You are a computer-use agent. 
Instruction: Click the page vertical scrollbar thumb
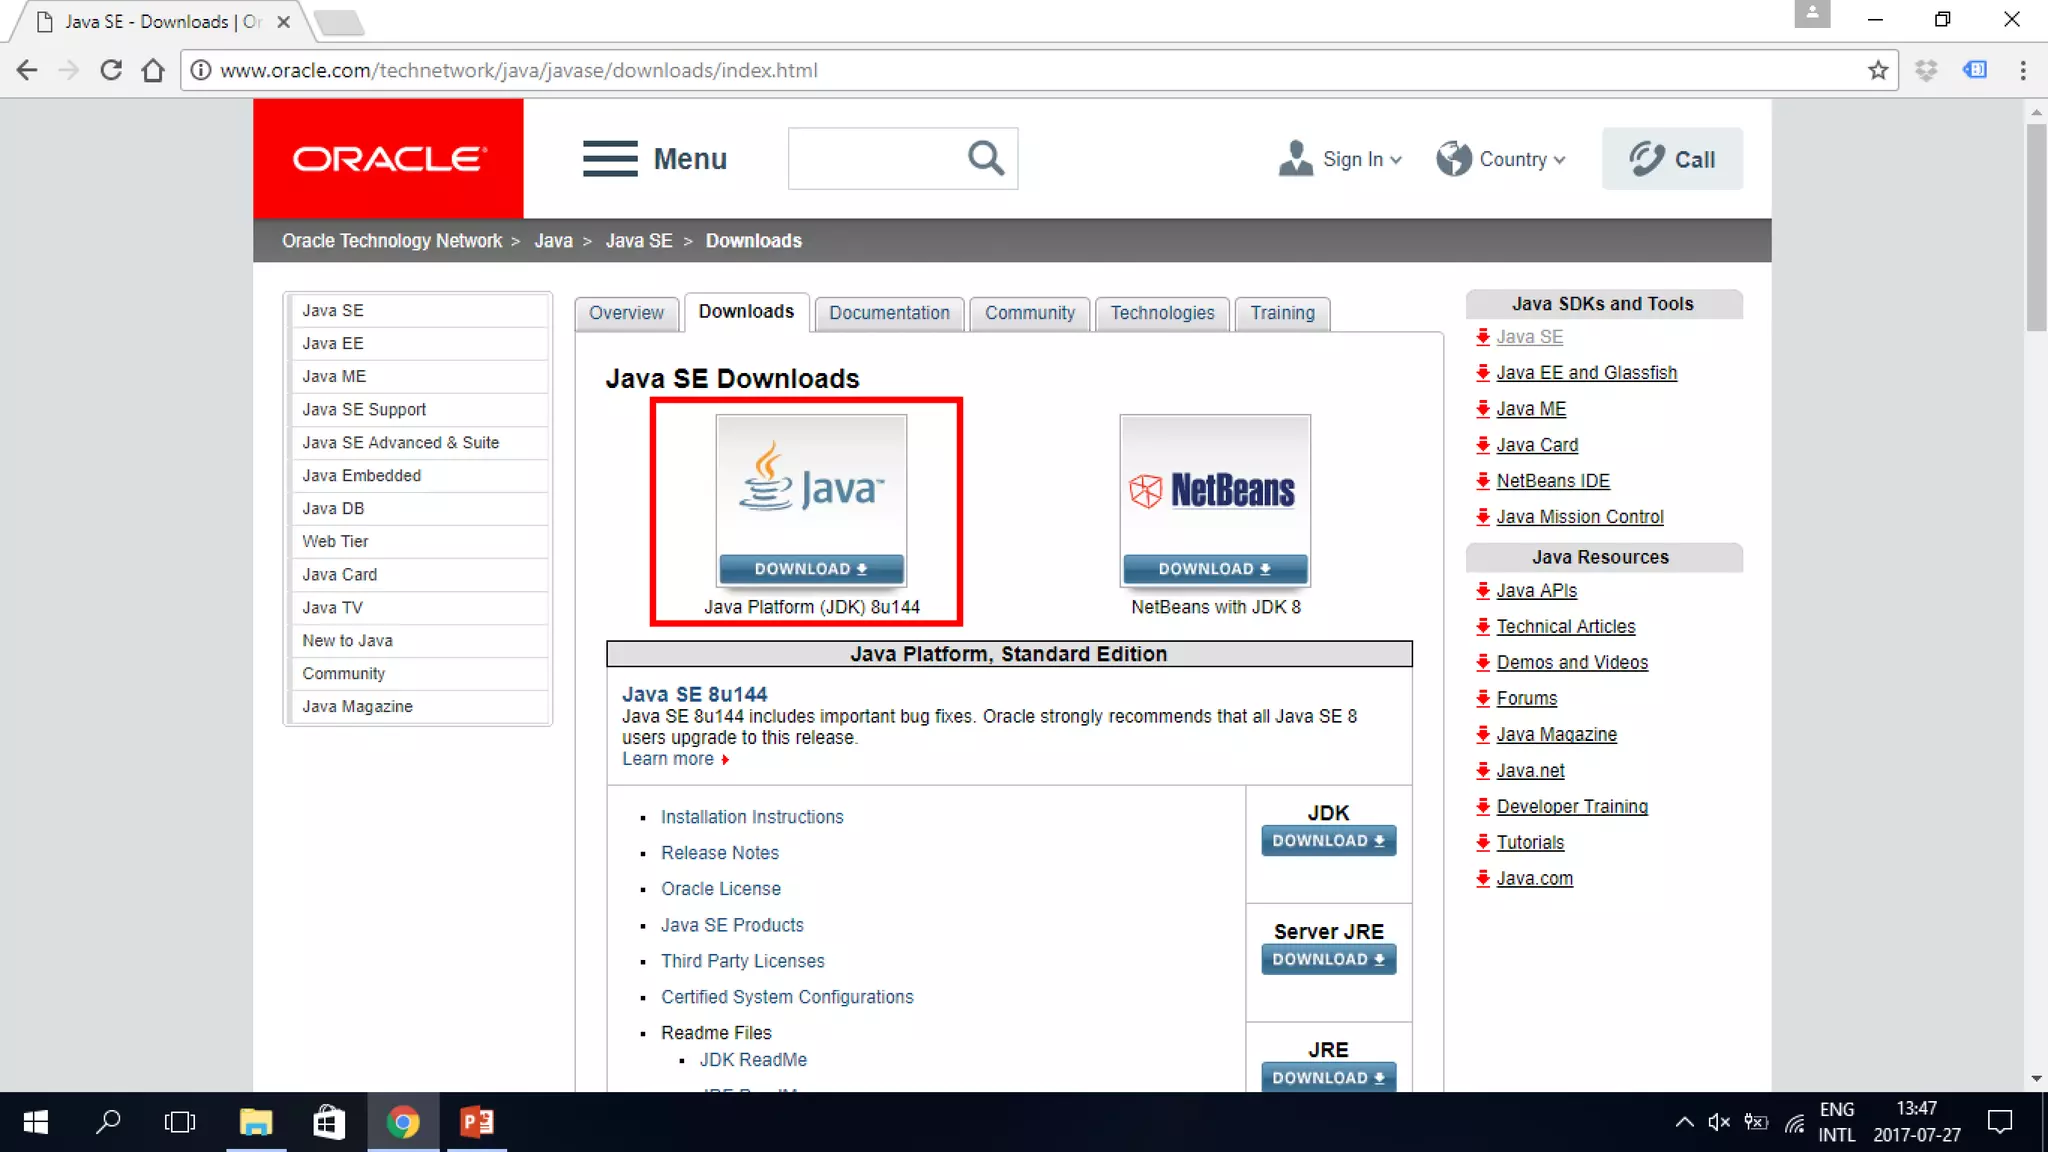point(2036,228)
